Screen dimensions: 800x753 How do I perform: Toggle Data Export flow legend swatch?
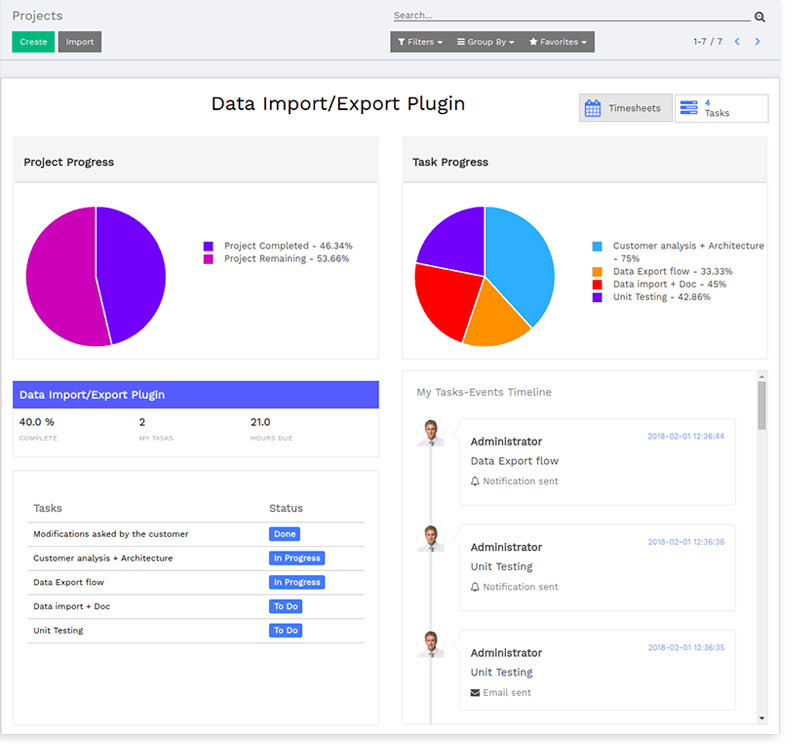pyautogui.click(x=597, y=272)
